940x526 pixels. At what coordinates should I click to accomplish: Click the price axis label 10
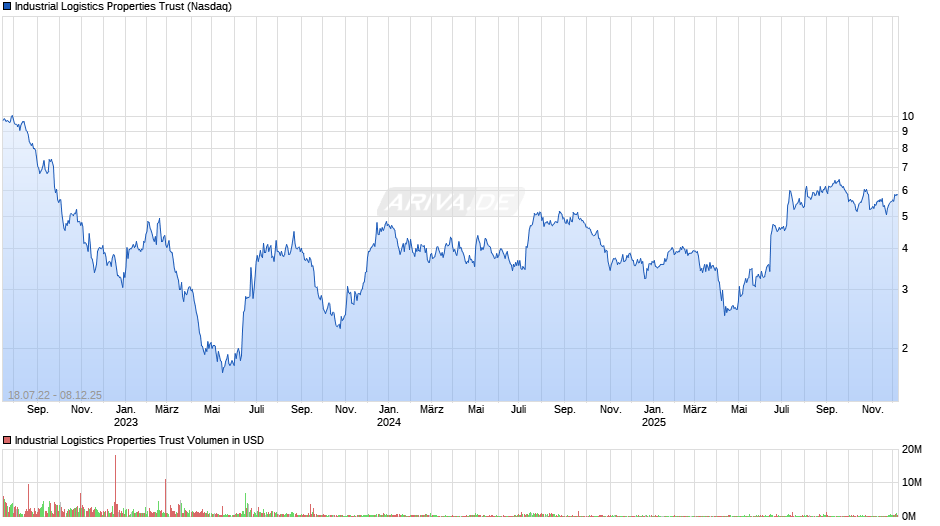(x=908, y=116)
